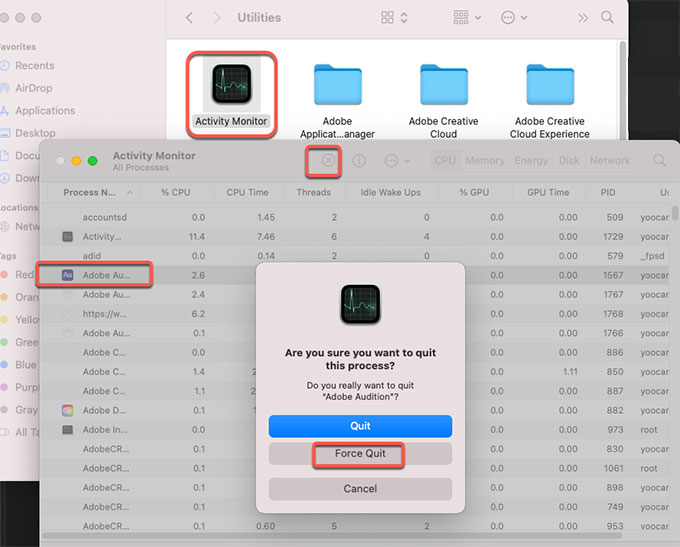Switch to the Network tab
This screenshot has width=680, height=547.
(x=610, y=160)
